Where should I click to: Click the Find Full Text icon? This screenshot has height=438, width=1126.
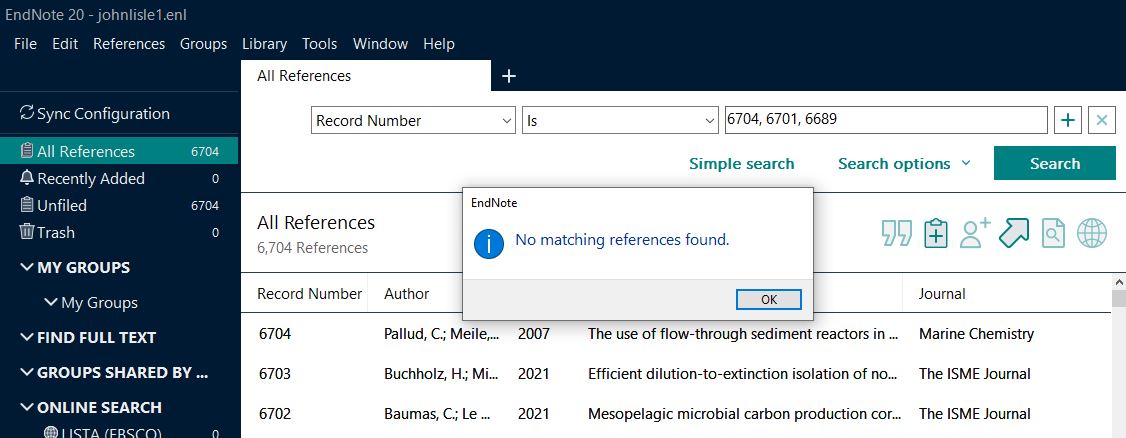[1053, 233]
